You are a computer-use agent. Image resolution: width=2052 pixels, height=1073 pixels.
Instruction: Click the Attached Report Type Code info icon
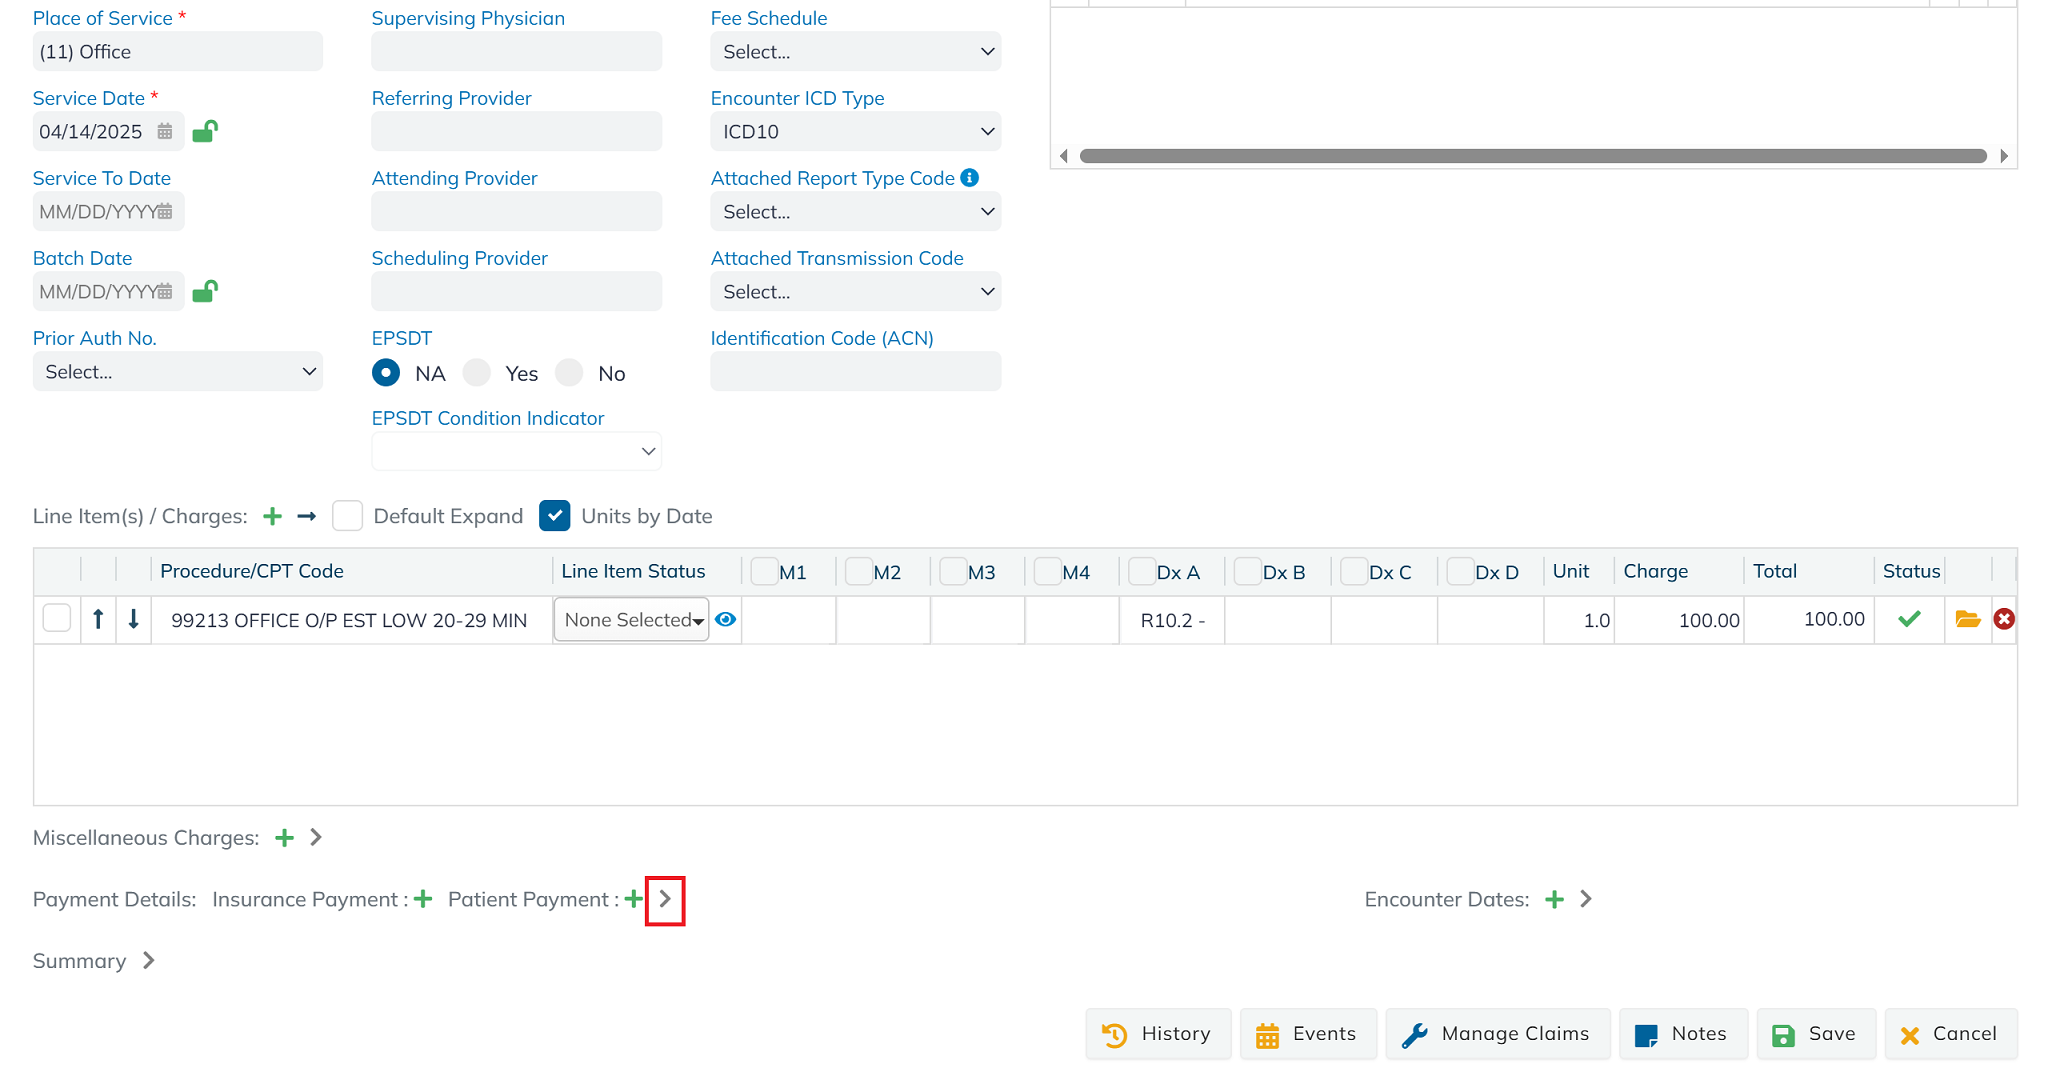[969, 178]
